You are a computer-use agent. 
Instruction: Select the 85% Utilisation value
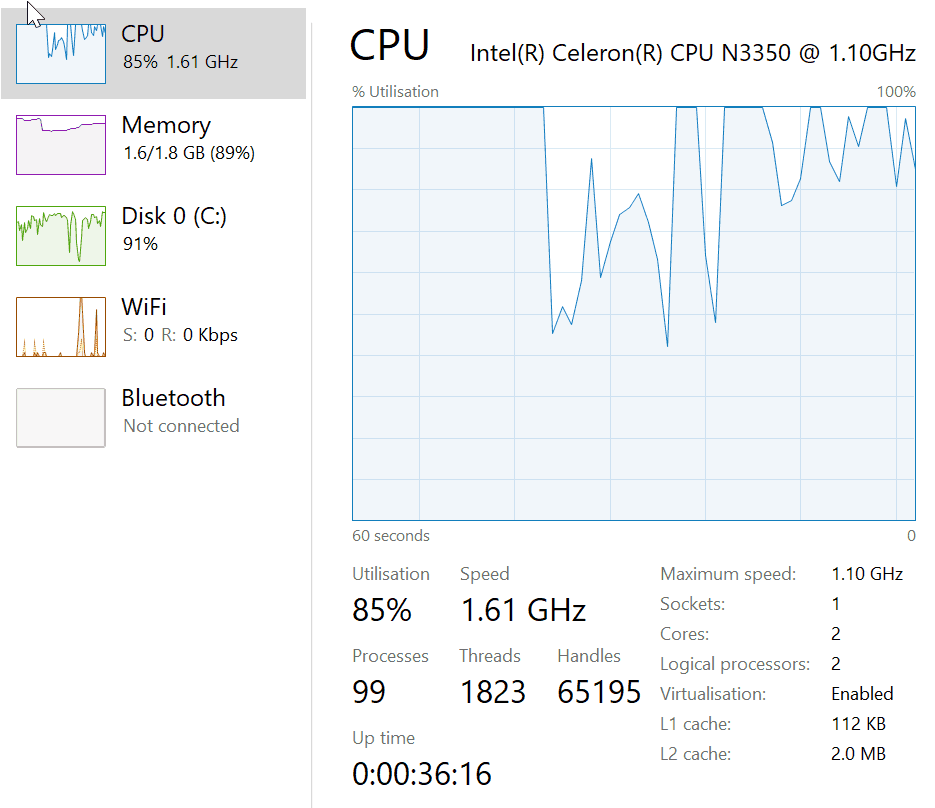[382, 609]
